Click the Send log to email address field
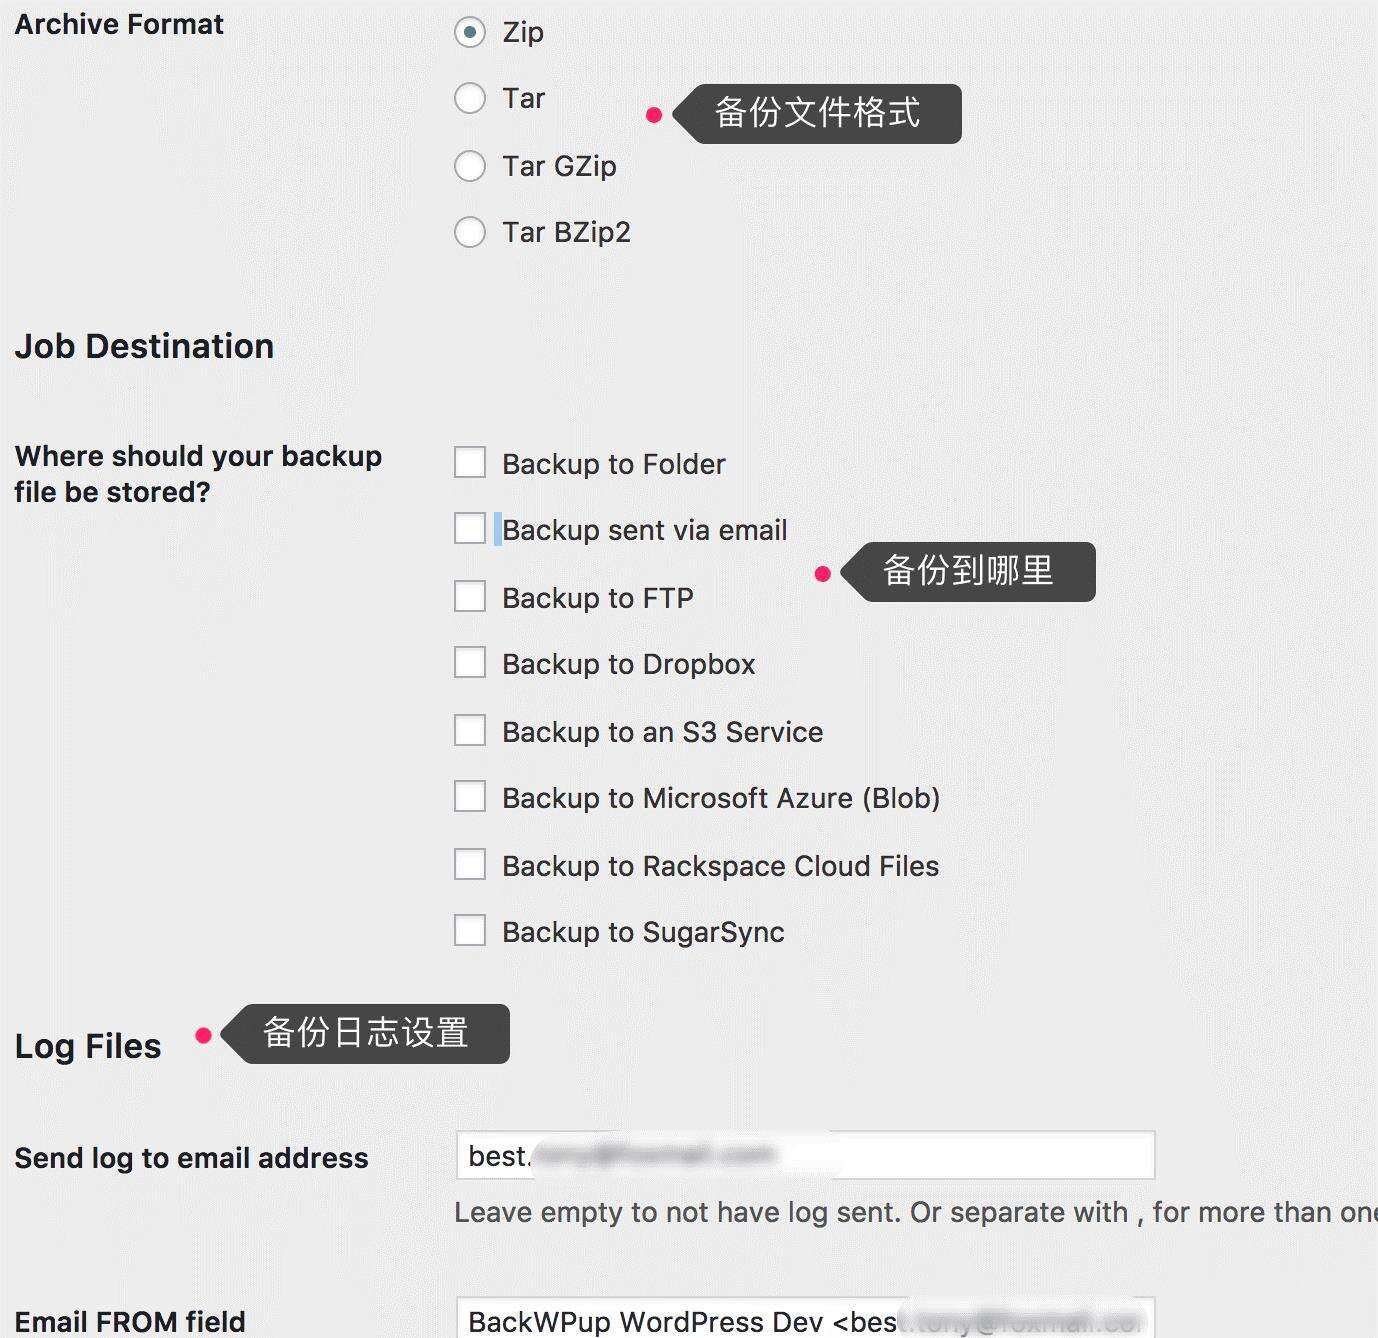 tap(805, 1156)
